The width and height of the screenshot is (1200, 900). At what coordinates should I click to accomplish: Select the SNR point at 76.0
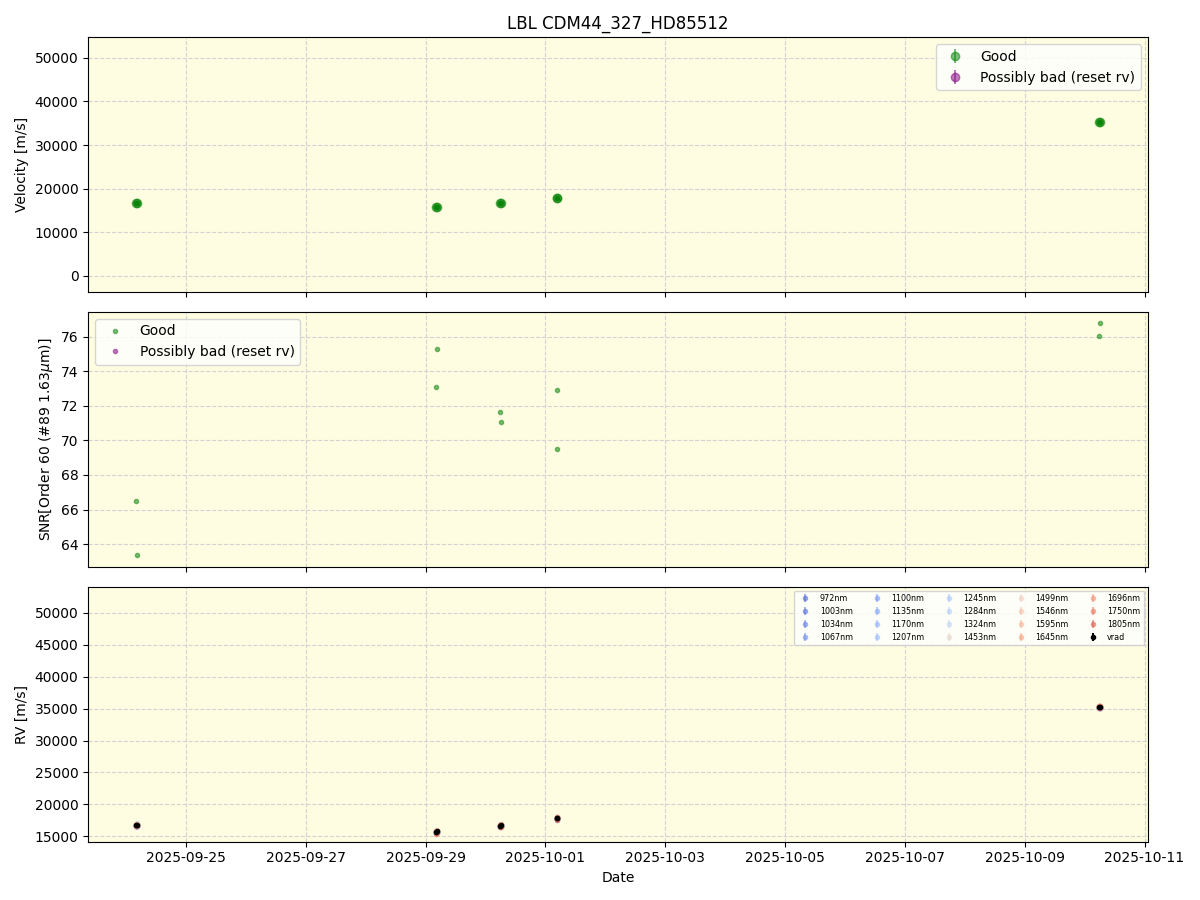[x=1099, y=336]
